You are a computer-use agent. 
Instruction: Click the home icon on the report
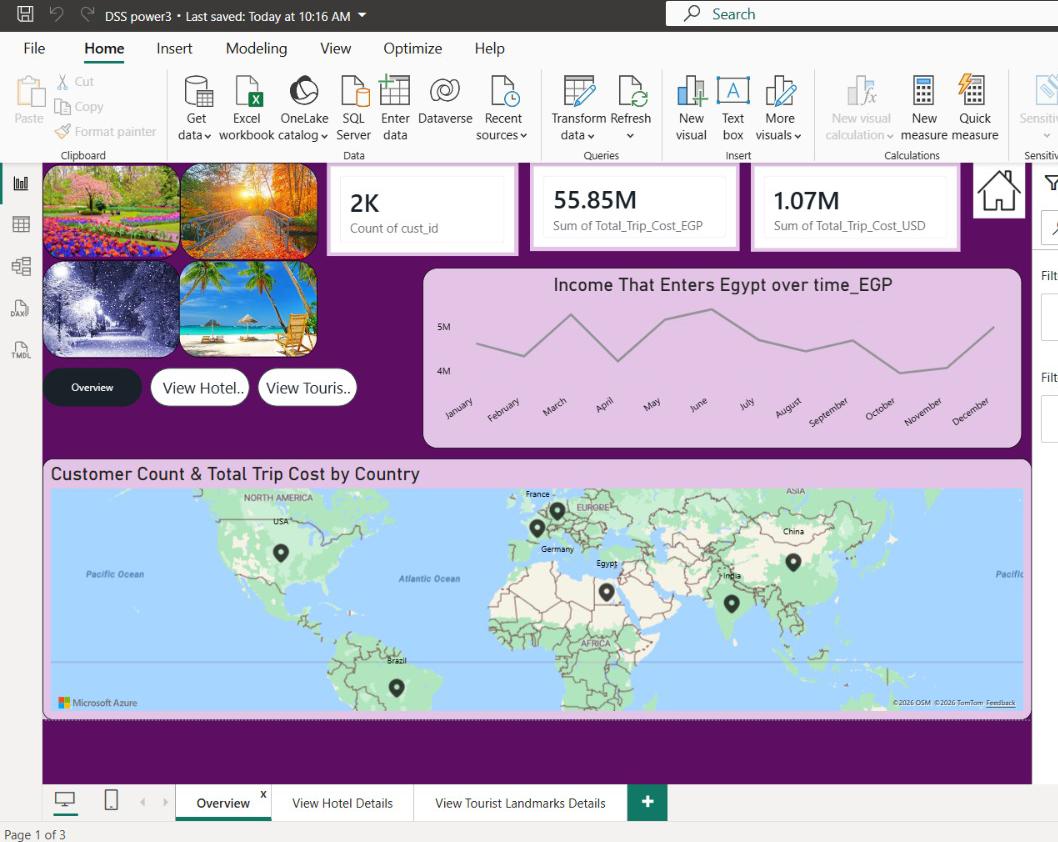(x=999, y=191)
